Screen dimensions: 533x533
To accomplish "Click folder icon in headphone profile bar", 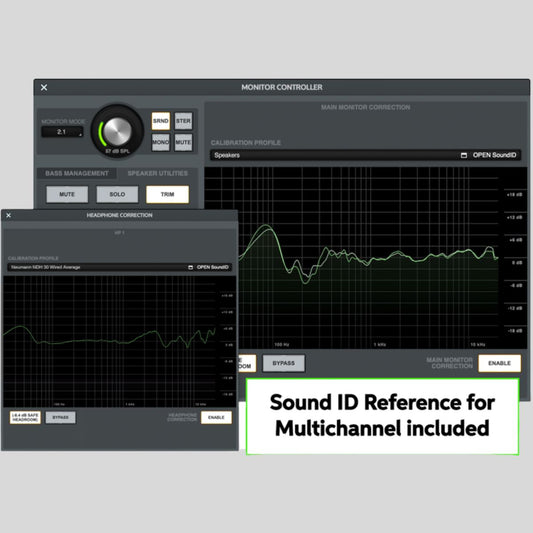I will [190, 268].
